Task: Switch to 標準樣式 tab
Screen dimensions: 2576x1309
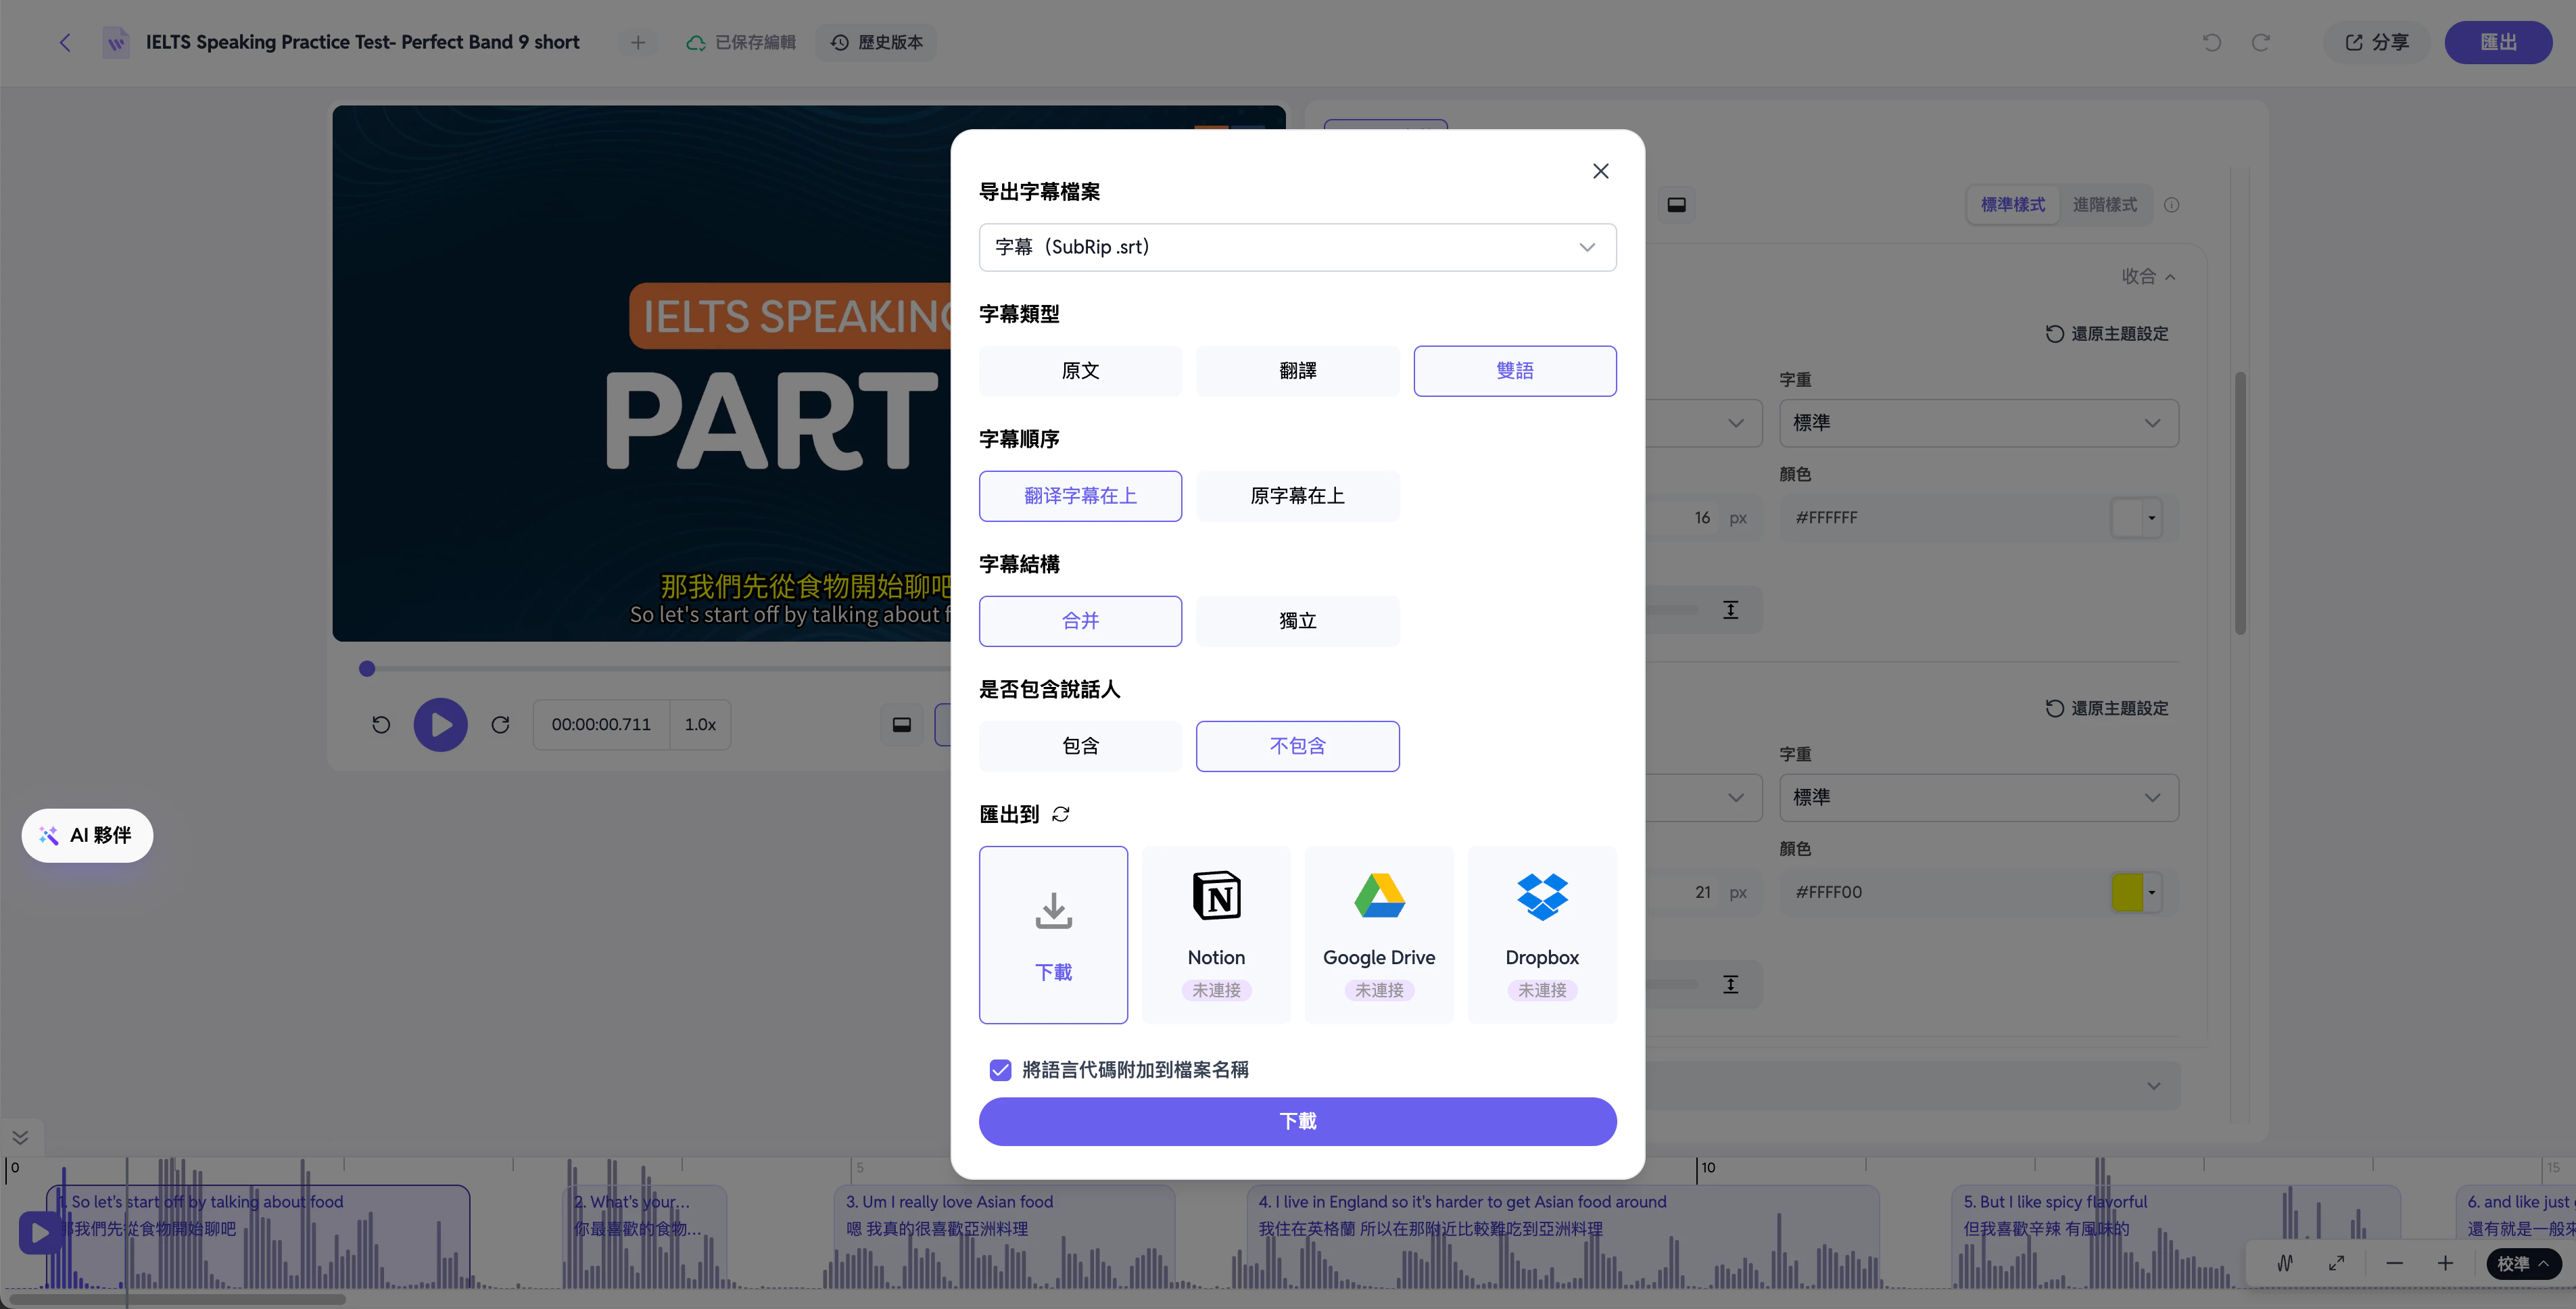Action: click(2012, 204)
